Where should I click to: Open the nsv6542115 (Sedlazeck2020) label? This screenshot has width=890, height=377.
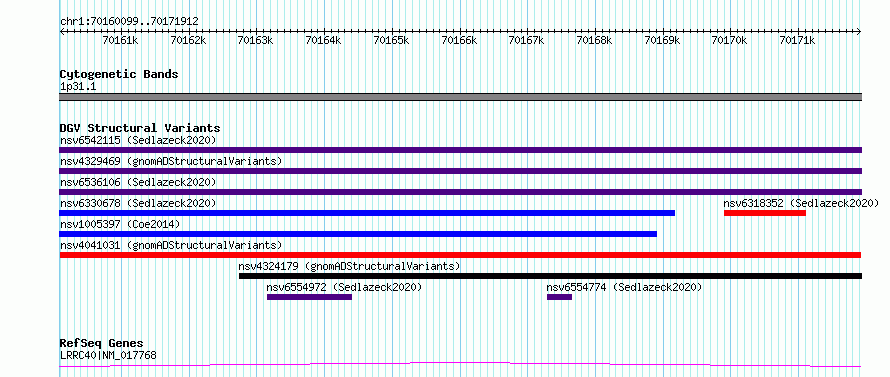click(138, 140)
